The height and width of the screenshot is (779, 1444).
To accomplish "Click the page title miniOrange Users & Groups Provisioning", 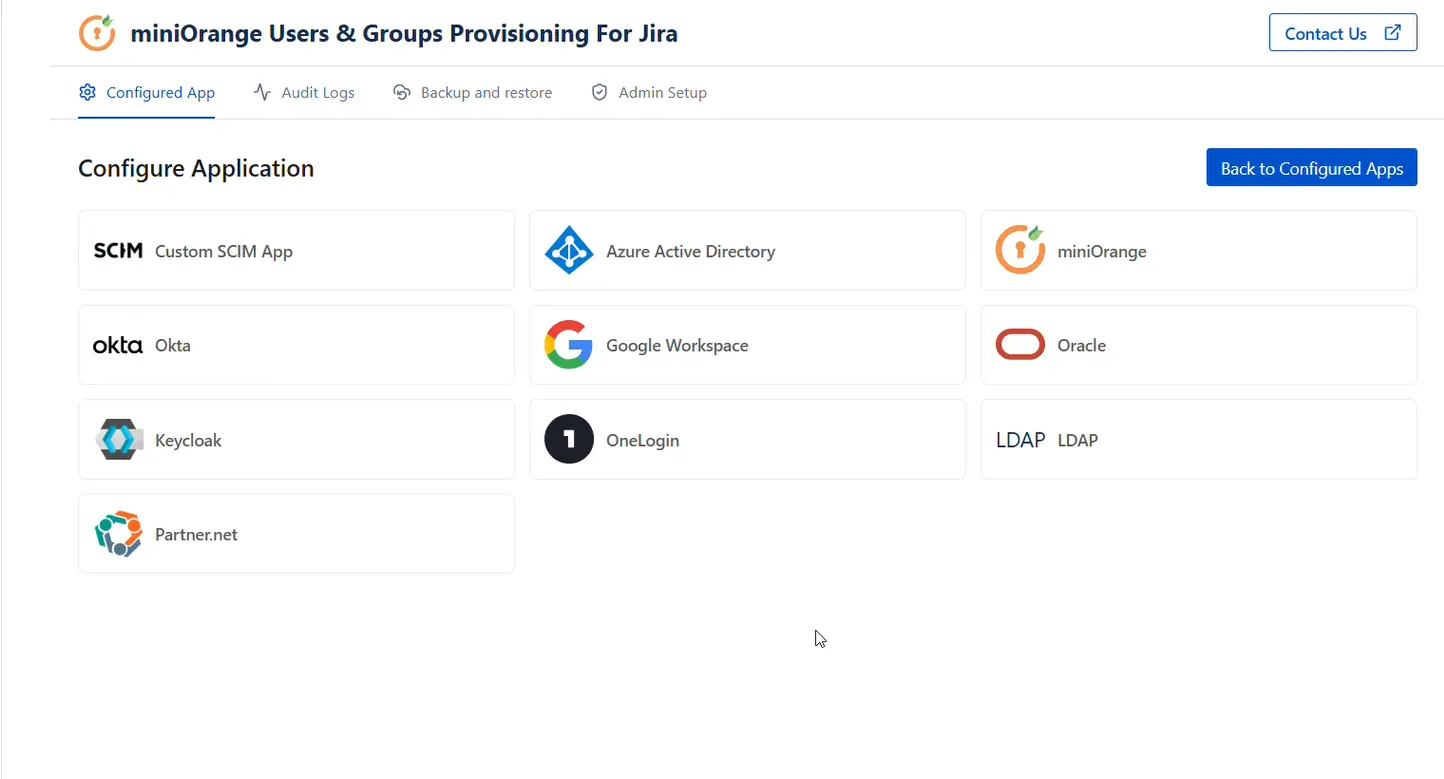I will point(404,33).
